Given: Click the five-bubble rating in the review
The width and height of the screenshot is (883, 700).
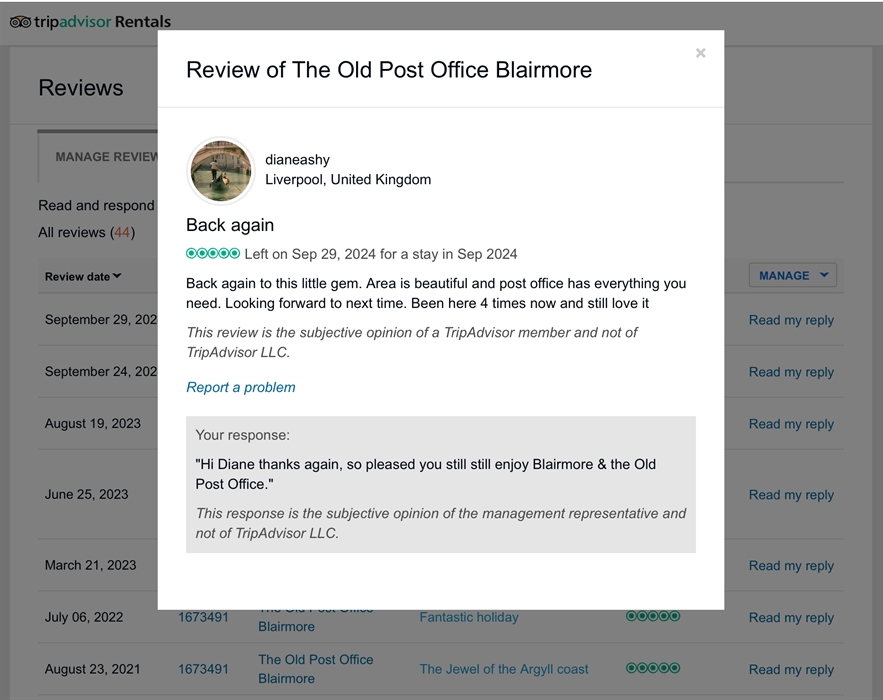Looking at the screenshot, I should click(x=213, y=254).
